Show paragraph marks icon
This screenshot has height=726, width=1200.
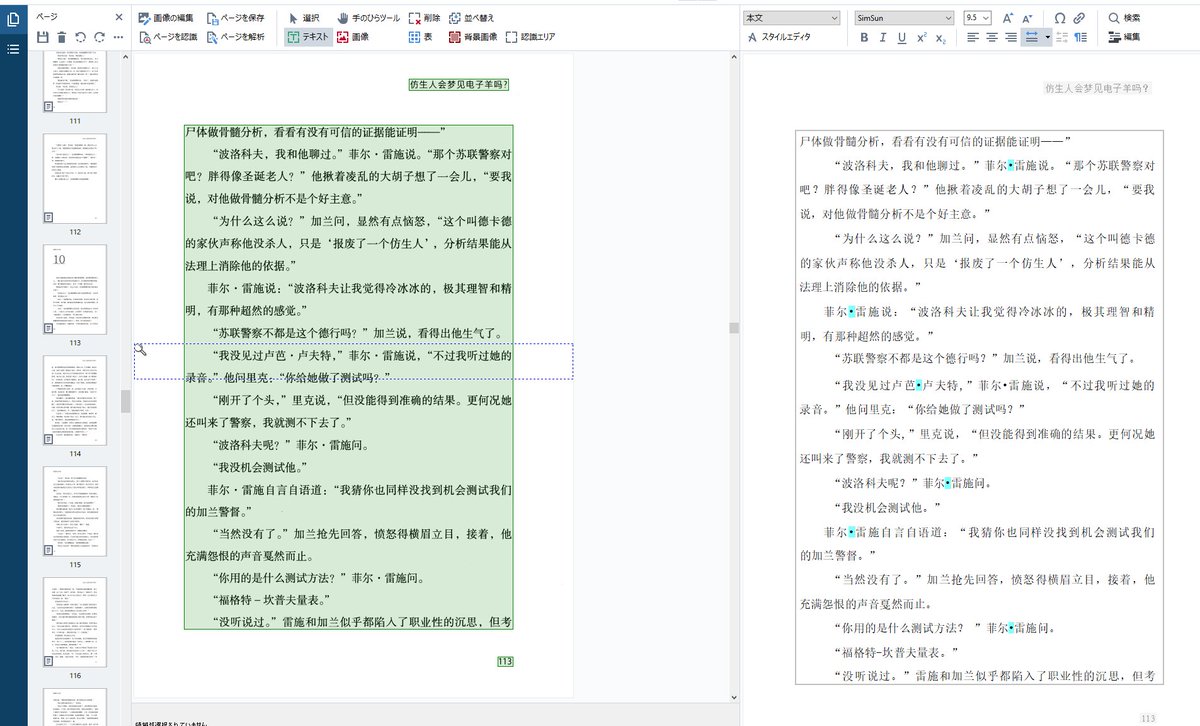pyautogui.click(x=1081, y=38)
